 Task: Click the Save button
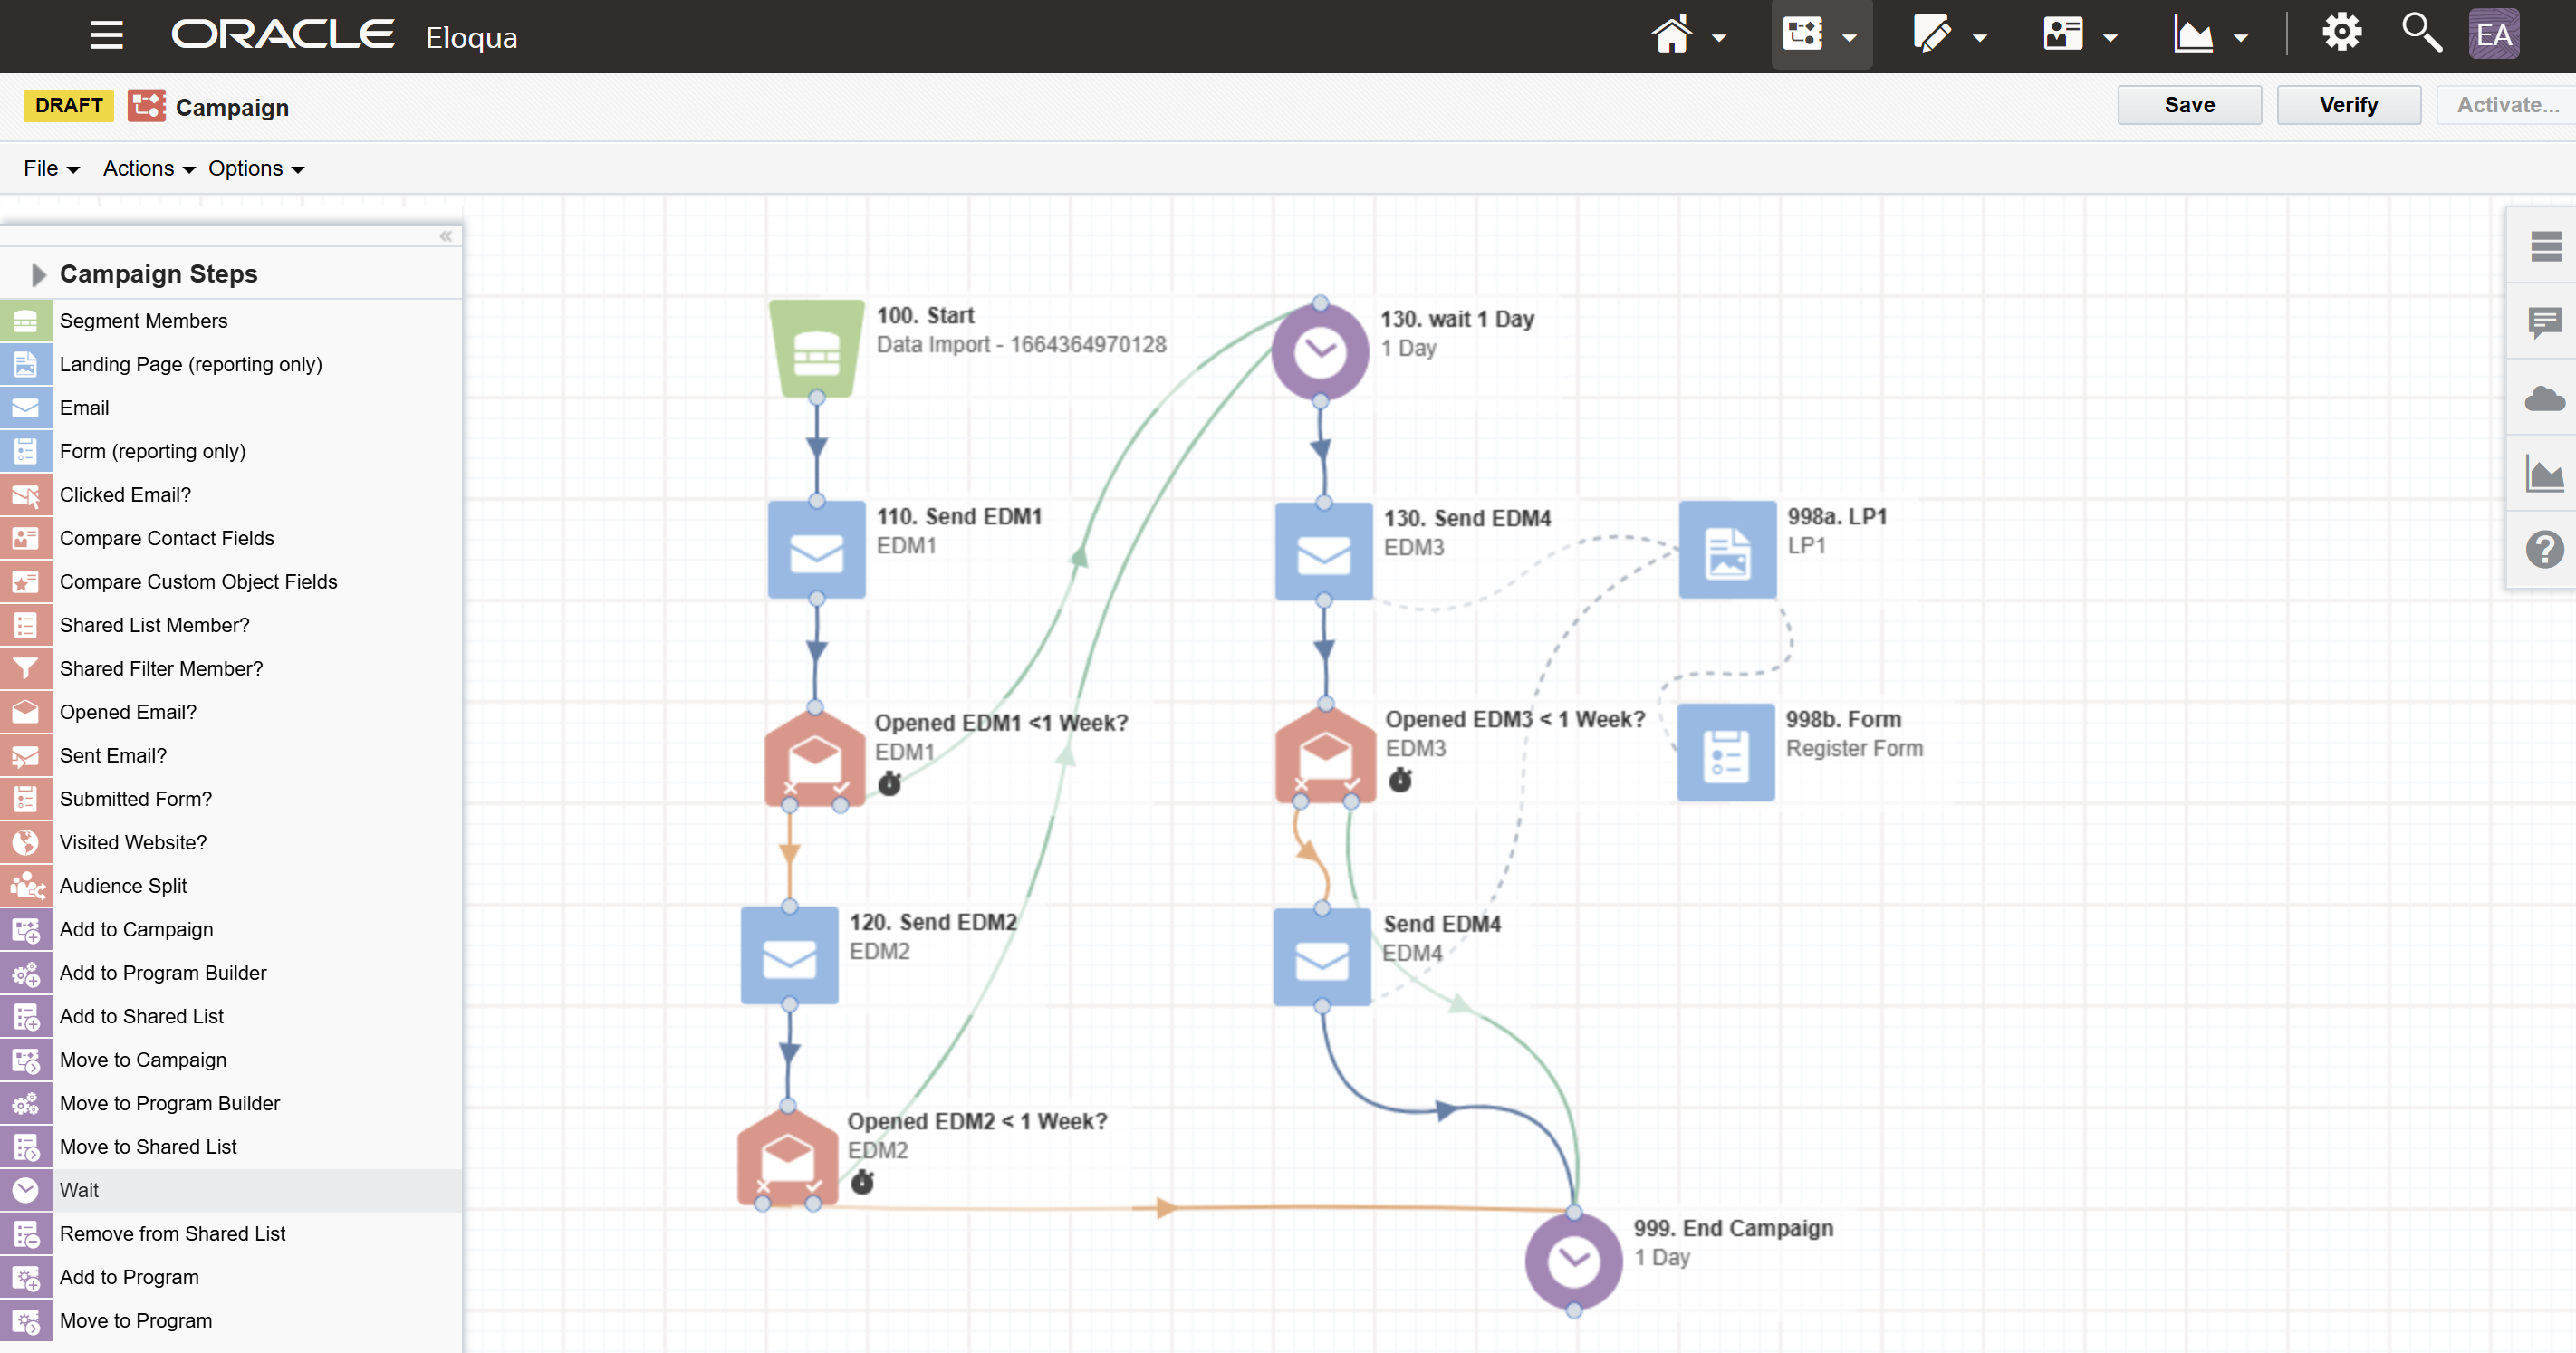[x=2189, y=105]
